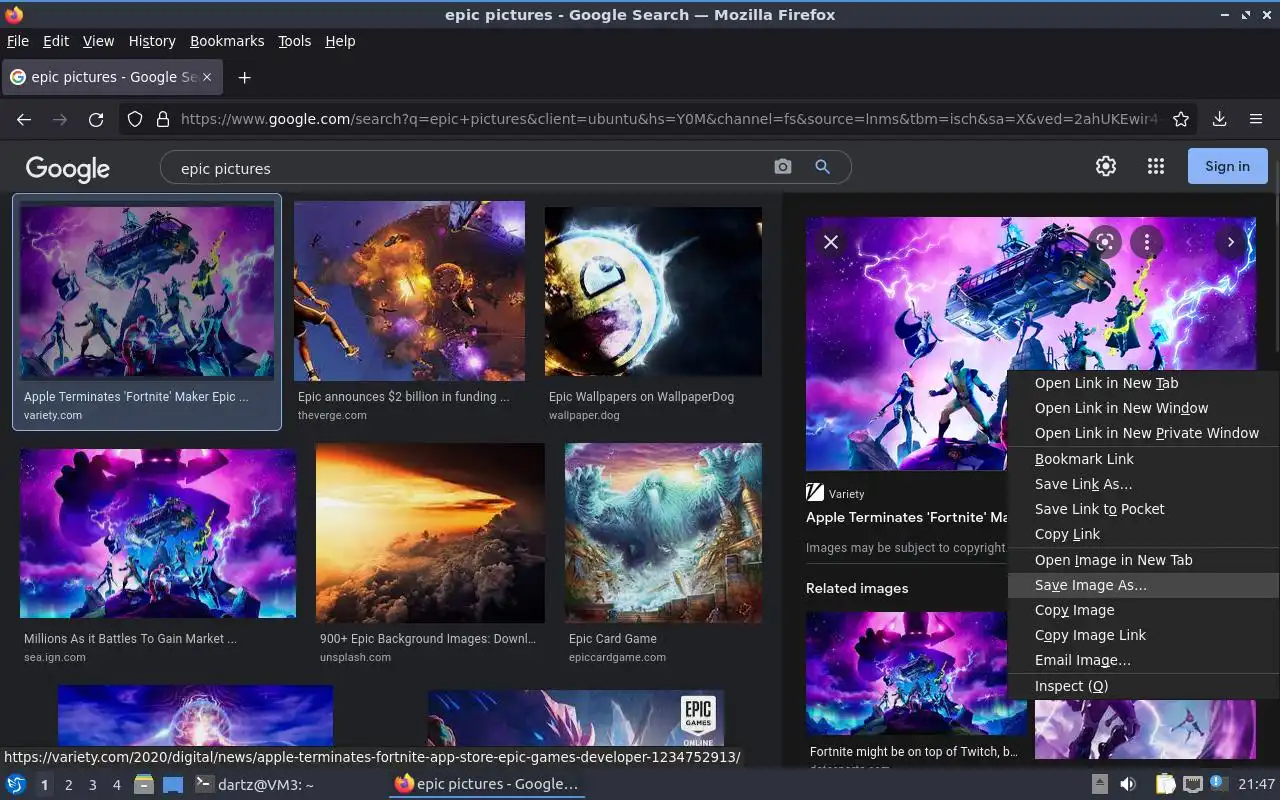Open related image 'Fortnite might be on top of Twitch'
Image resolution: width=1280 pixels, height=800 pixels.
(916, 673)
